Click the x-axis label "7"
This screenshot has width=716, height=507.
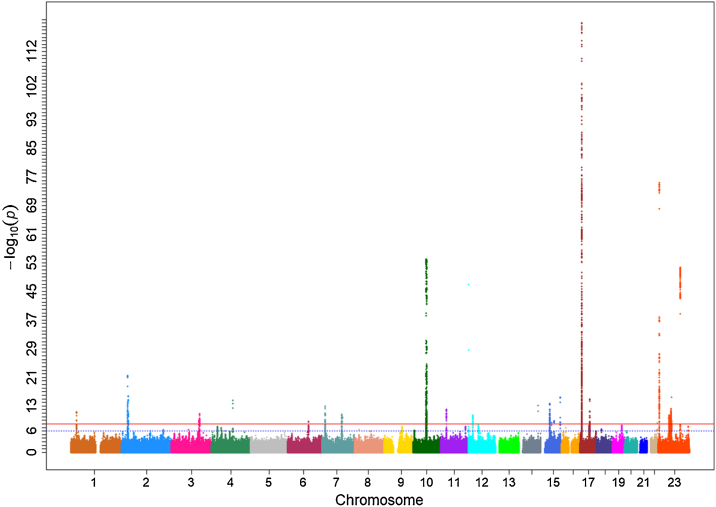pyautogui.click(x=337, y=482)
